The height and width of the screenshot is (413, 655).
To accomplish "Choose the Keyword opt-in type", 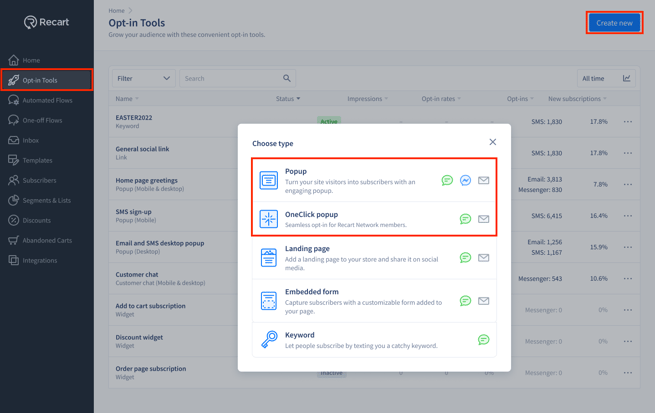I will pos(374,340).
